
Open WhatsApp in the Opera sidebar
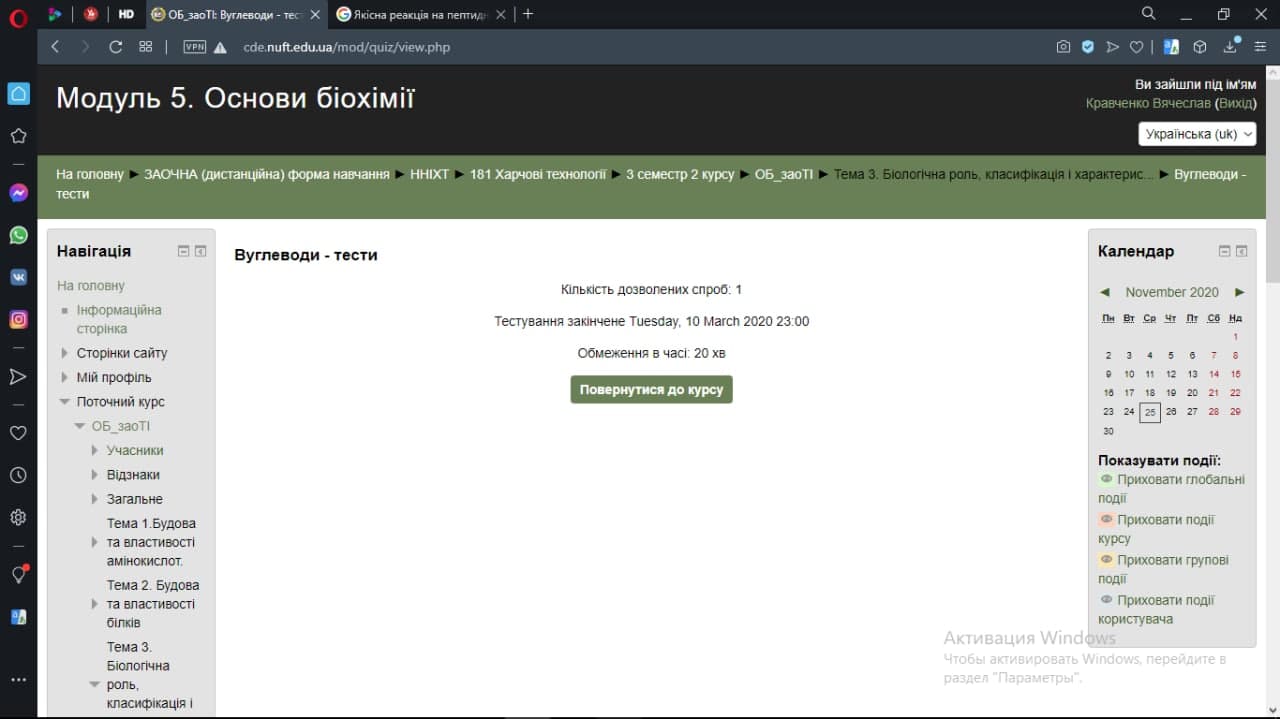(x=18, y=235)
